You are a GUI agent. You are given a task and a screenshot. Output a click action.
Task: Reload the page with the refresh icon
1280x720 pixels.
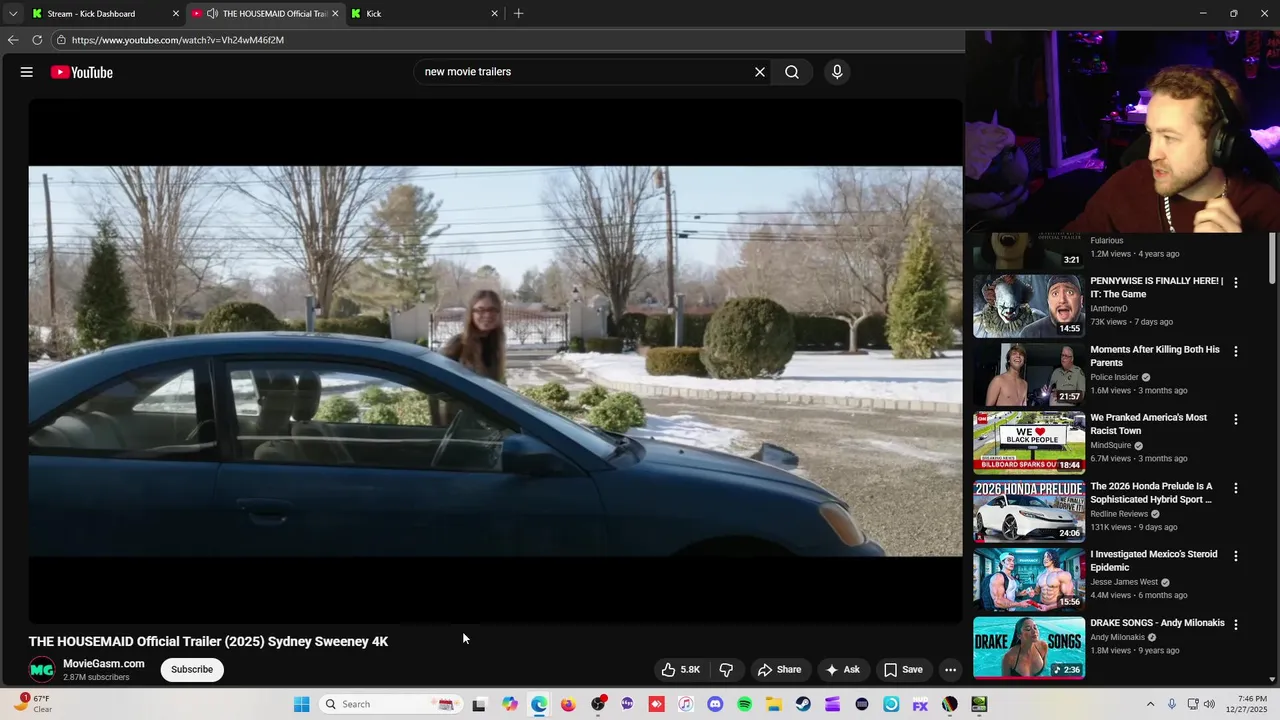click(x=37, y=40)
